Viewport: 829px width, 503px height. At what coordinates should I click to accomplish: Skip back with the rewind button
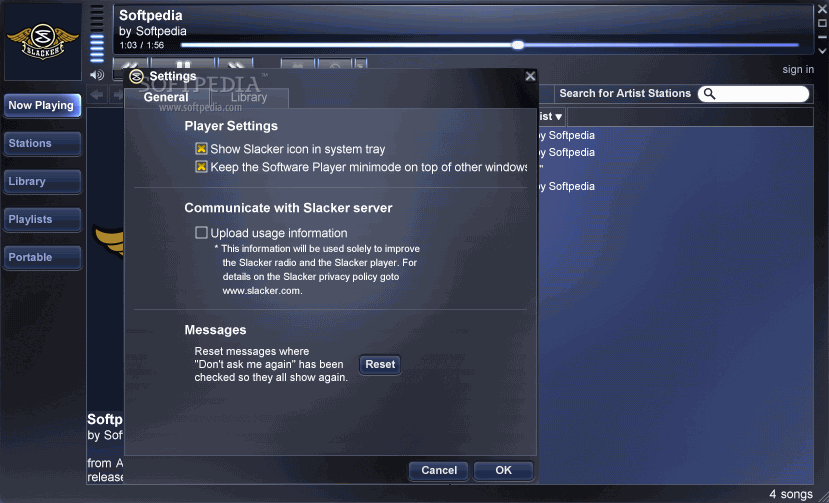tap(130, 63)
